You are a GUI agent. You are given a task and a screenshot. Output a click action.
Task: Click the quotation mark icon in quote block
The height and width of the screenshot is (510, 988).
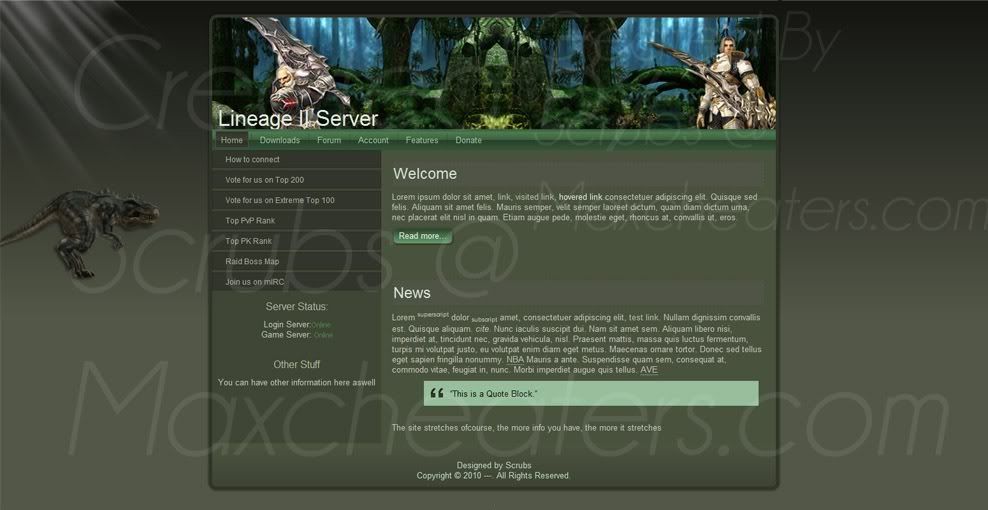[x=436, y=393]
